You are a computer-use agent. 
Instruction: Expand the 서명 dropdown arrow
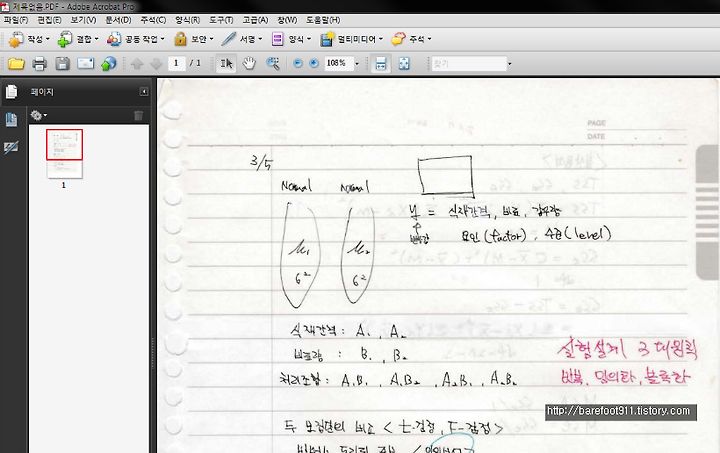point(260,39)
